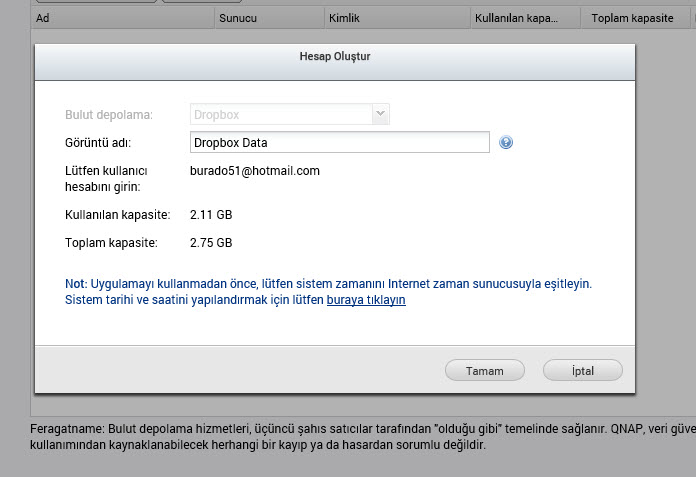Click the 'Lütfen kullanıcı hesabını girin' label
This screenshot has height=477, width=696.
[106, 179]
